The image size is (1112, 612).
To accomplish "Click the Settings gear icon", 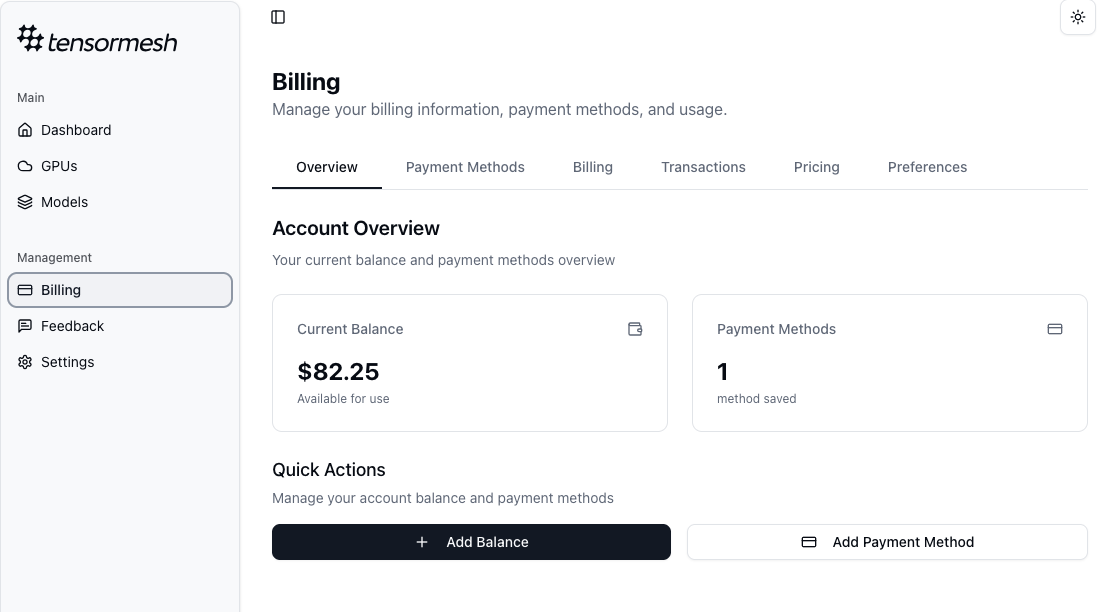I will pyautogui.click(x=24, y=362).
